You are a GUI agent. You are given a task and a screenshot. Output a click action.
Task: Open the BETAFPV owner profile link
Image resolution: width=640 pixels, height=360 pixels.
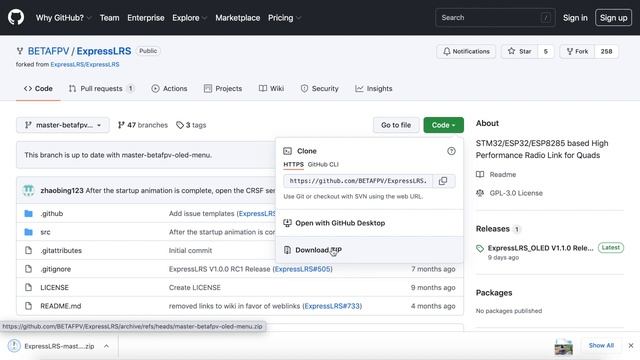pyautogui.click(x=49, y=51)
